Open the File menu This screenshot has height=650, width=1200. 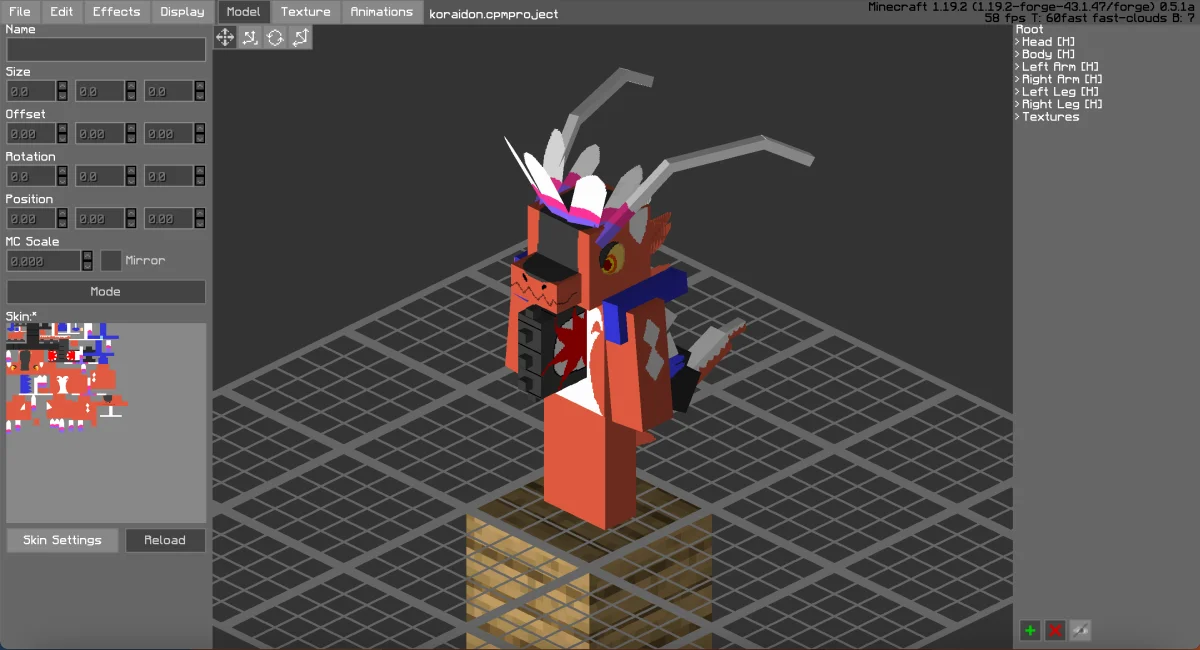20,12
